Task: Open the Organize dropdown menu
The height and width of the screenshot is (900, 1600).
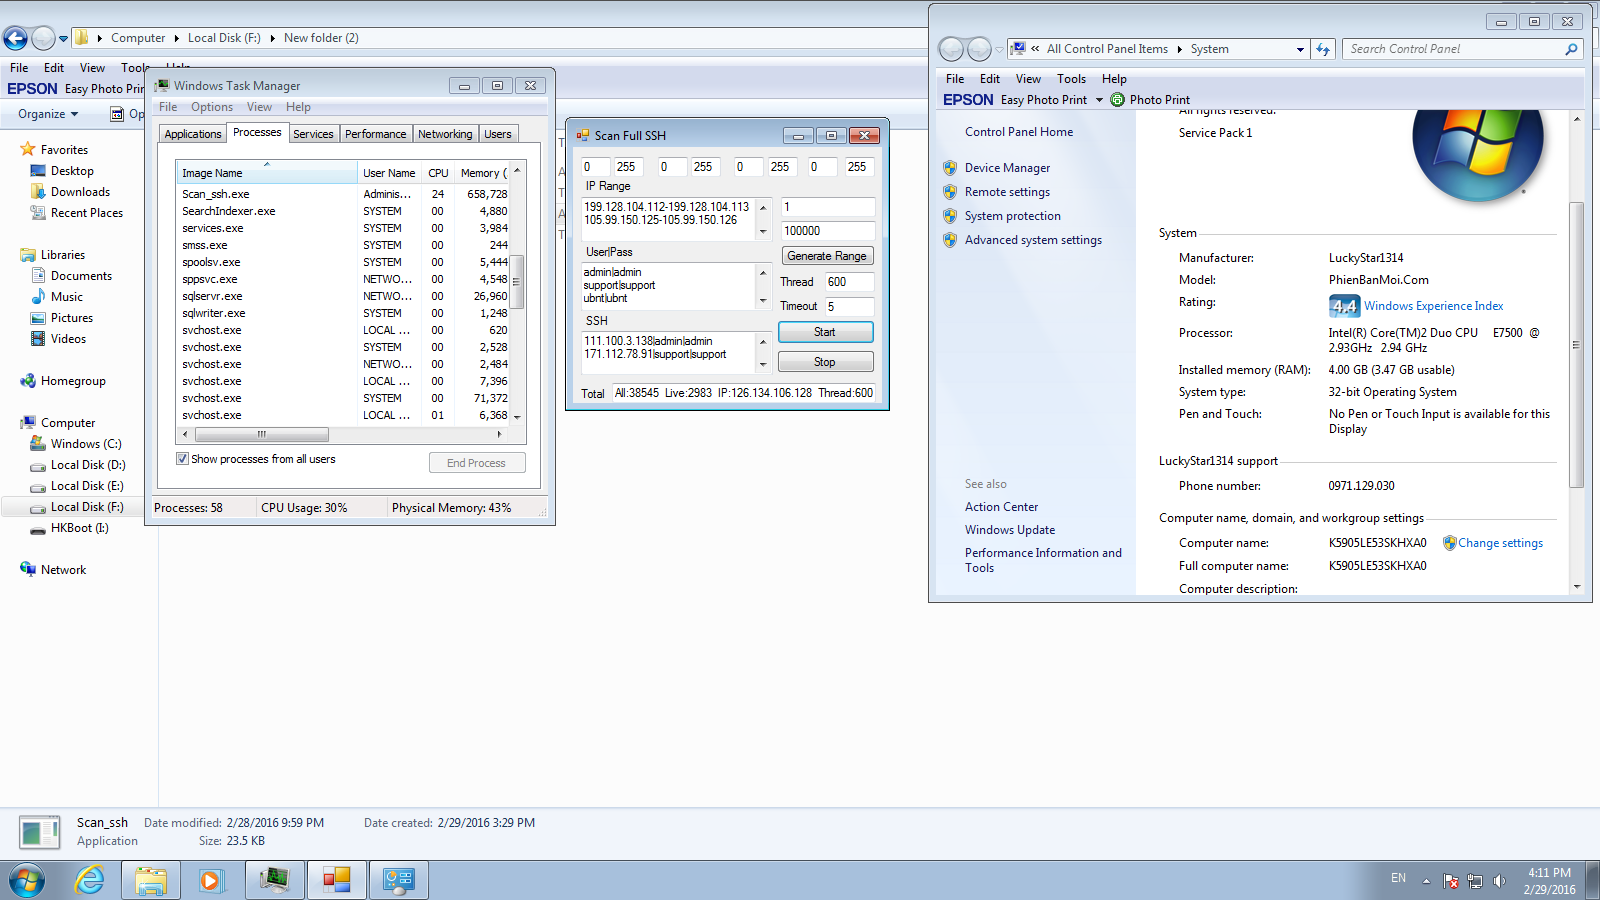Action: [48, 114]
